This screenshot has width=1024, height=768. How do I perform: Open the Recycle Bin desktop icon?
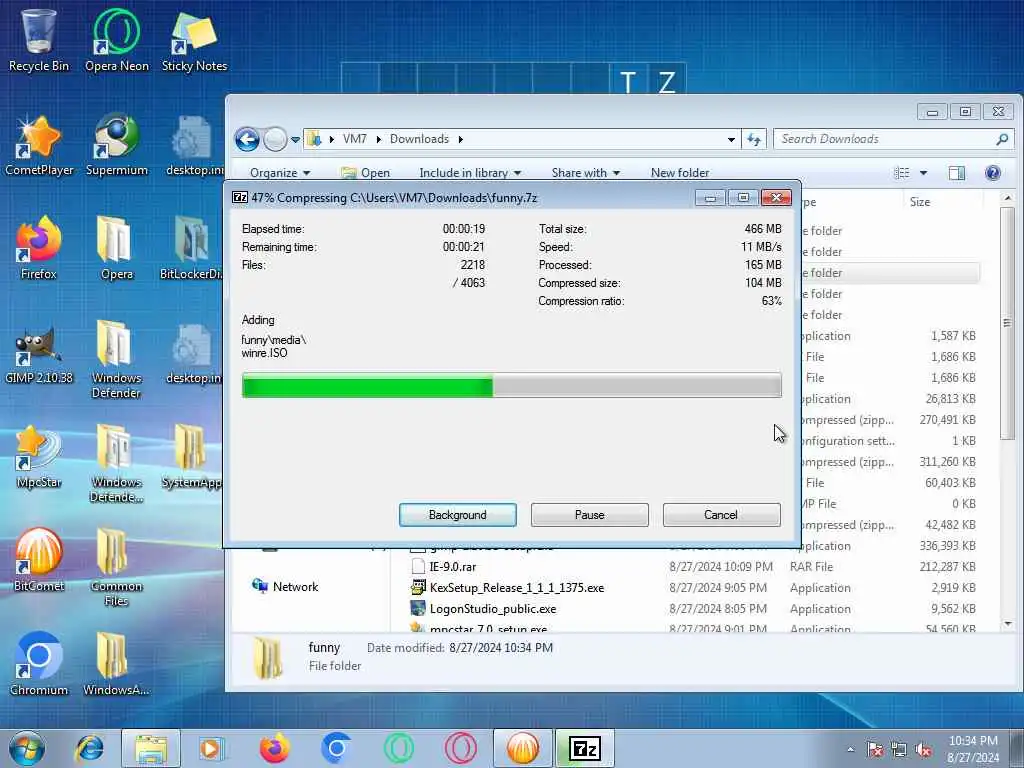click(39, 40)
